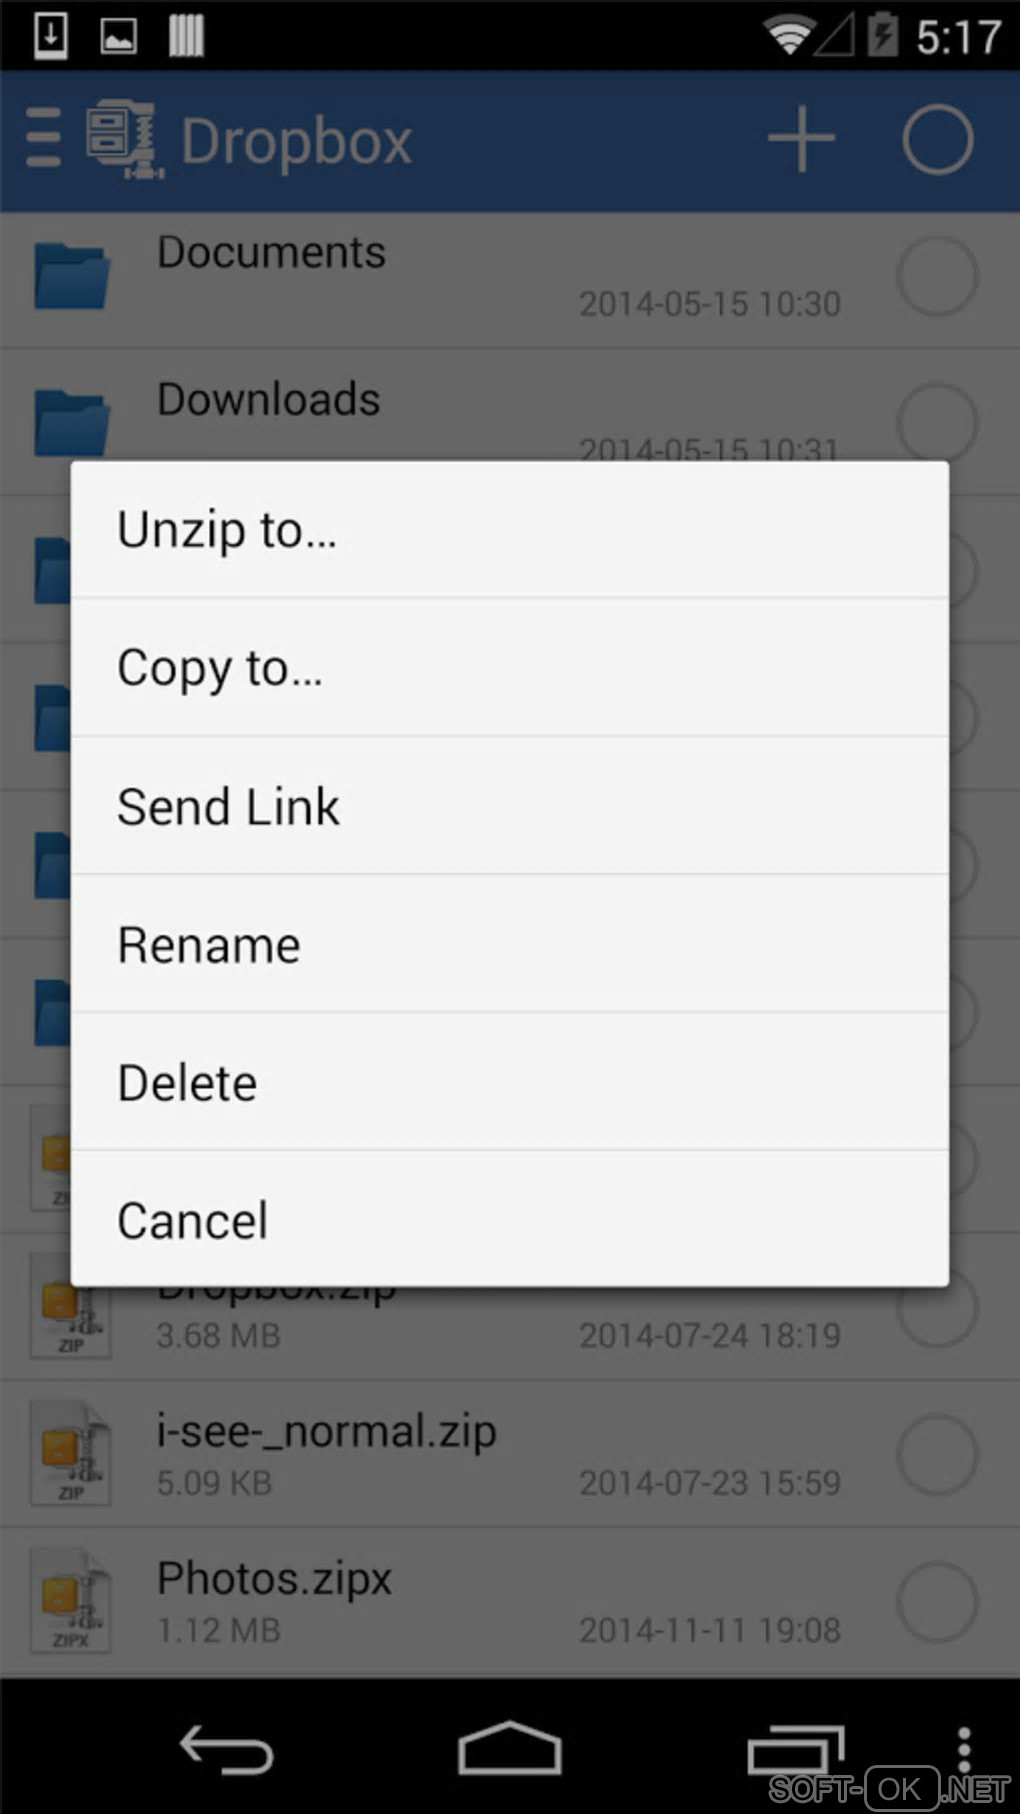Open the three-dot overflow menu
Image resolution: width=1020 pixels, height=1814 pixels.
tap(964, 1750)
